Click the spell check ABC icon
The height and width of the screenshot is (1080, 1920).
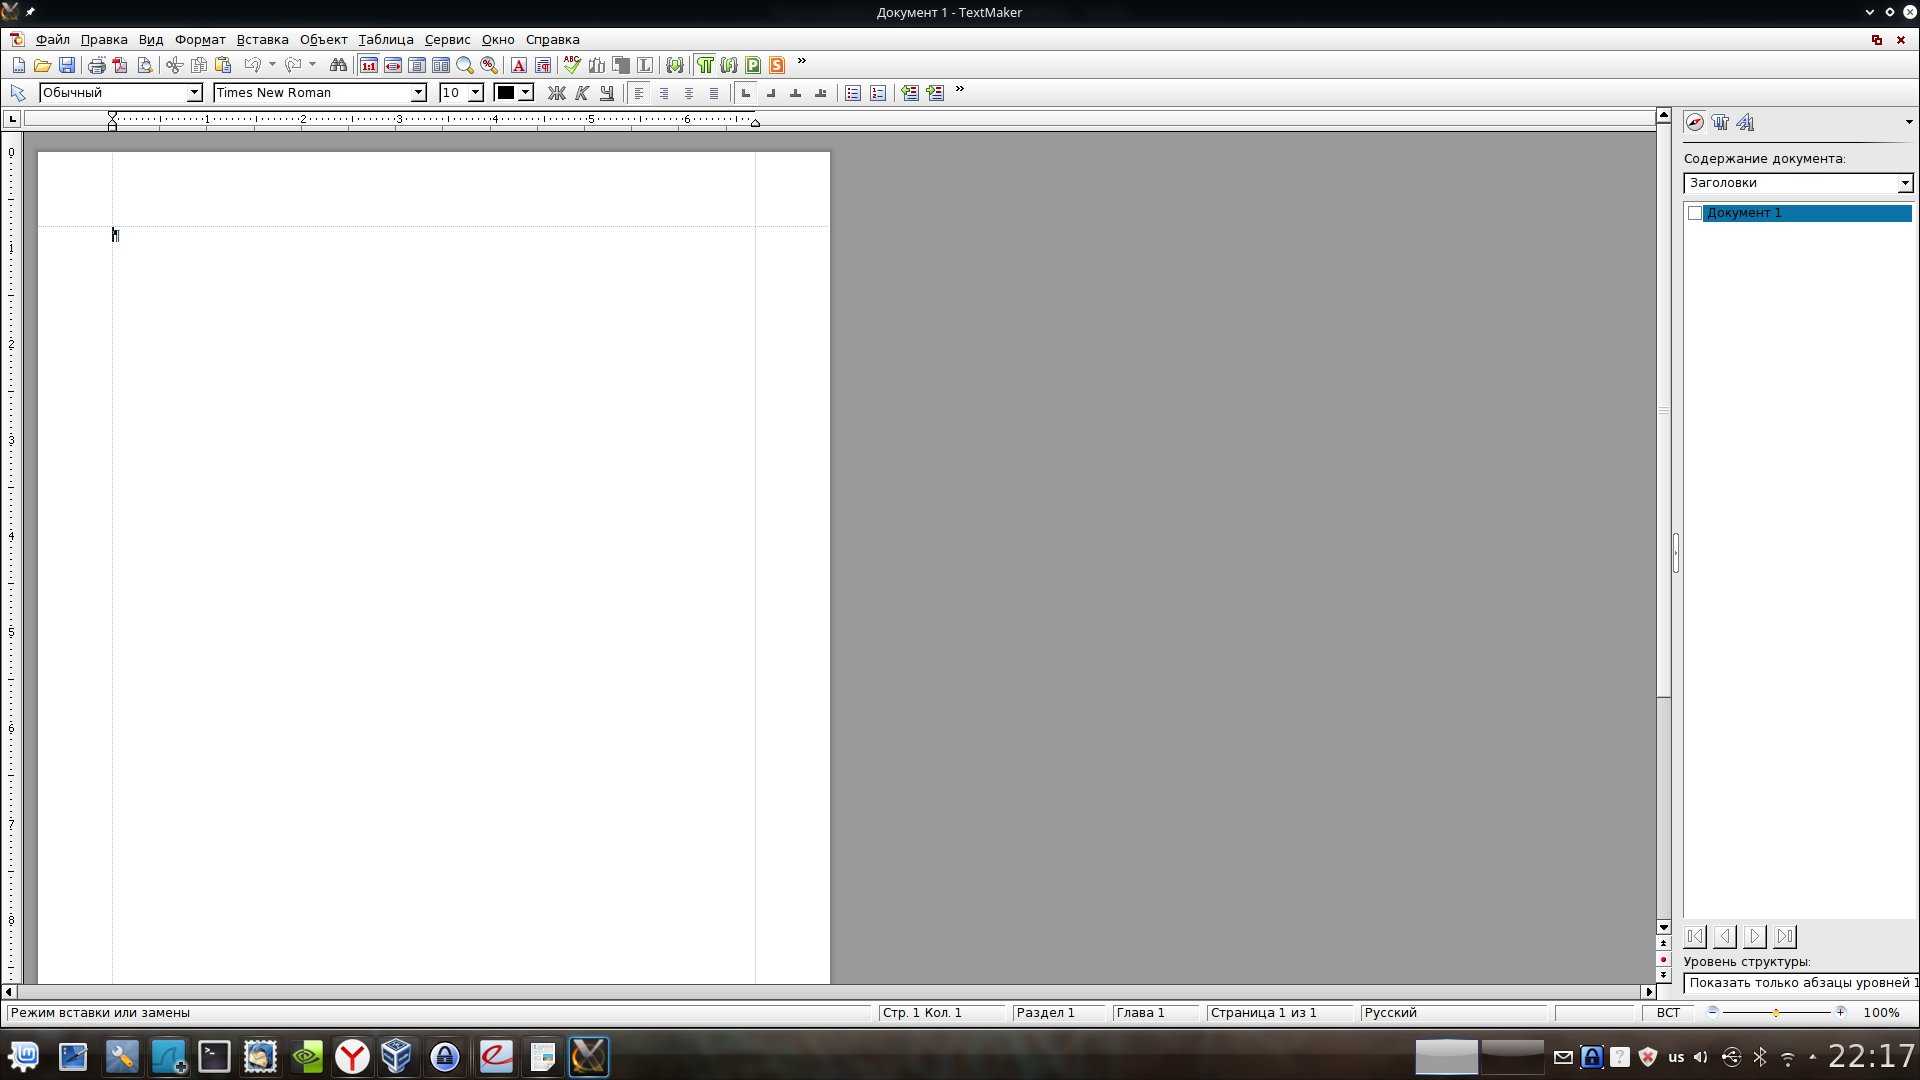(571, 65)
